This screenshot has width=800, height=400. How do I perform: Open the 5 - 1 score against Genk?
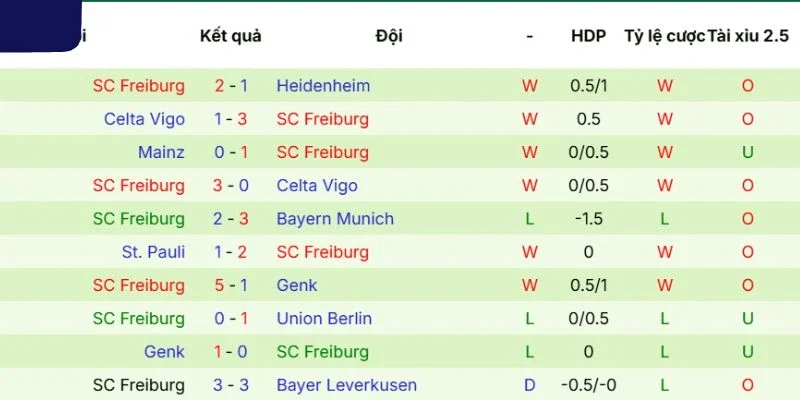231,285
